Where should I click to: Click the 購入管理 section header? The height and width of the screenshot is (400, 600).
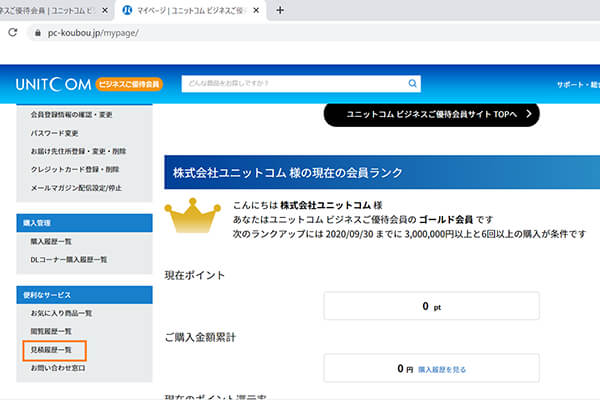click(84, 223)
